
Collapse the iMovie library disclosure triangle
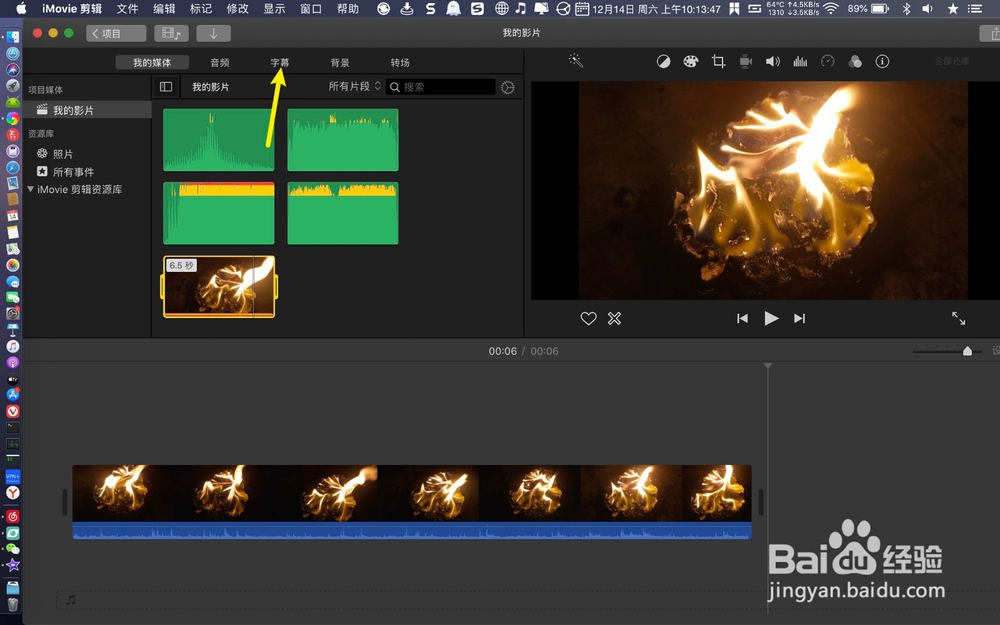[30, 189]
